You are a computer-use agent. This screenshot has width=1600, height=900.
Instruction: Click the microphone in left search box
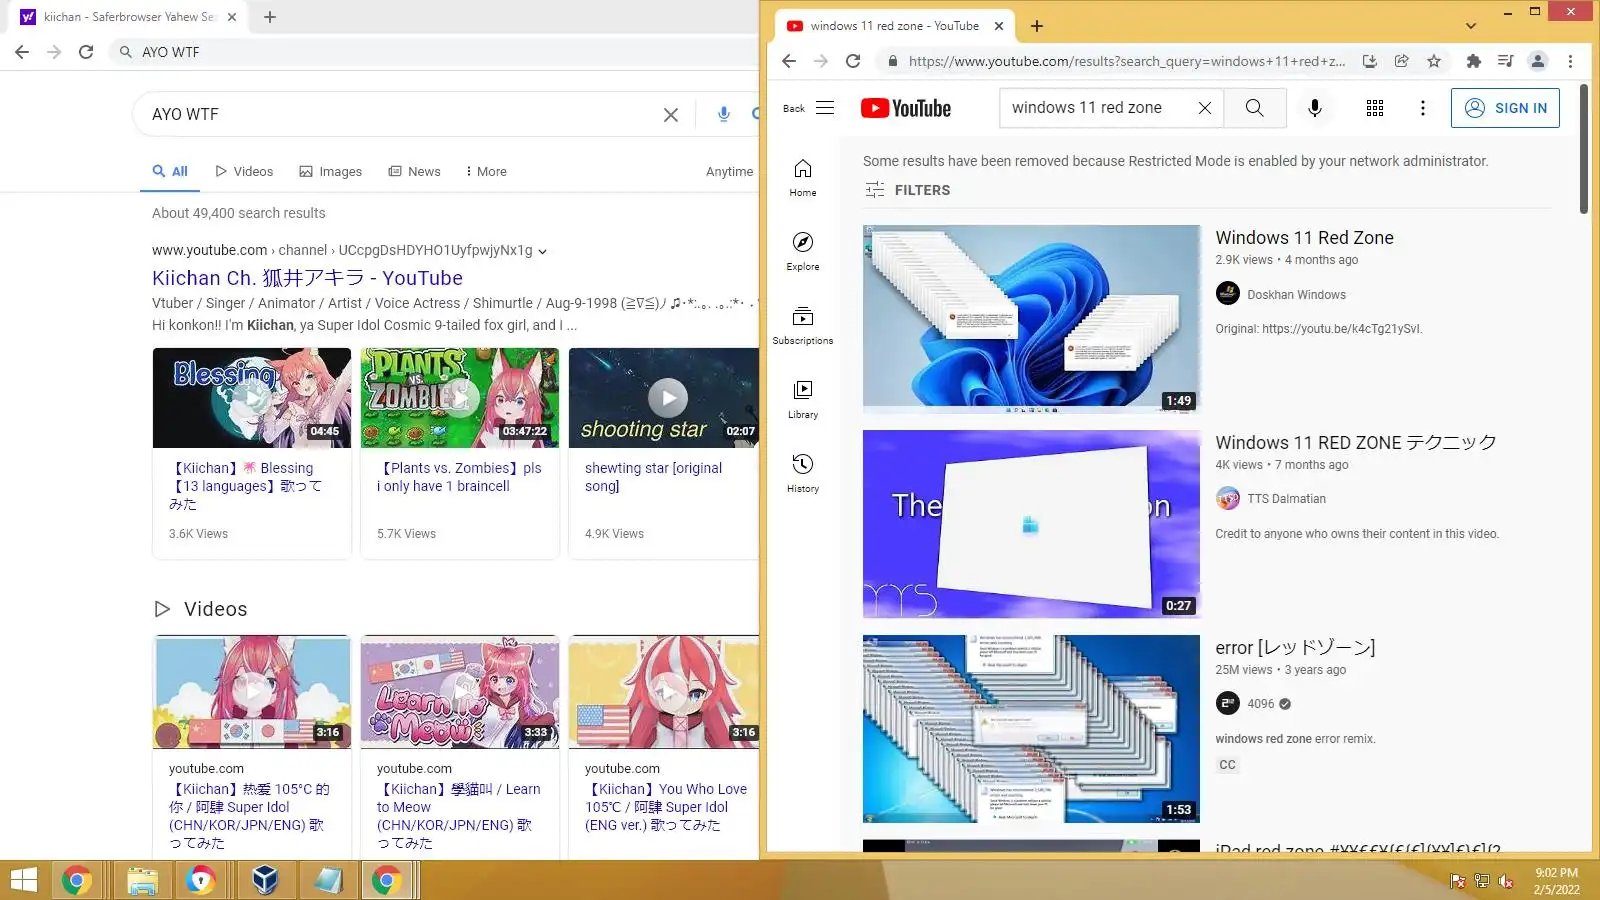(724, 114)
